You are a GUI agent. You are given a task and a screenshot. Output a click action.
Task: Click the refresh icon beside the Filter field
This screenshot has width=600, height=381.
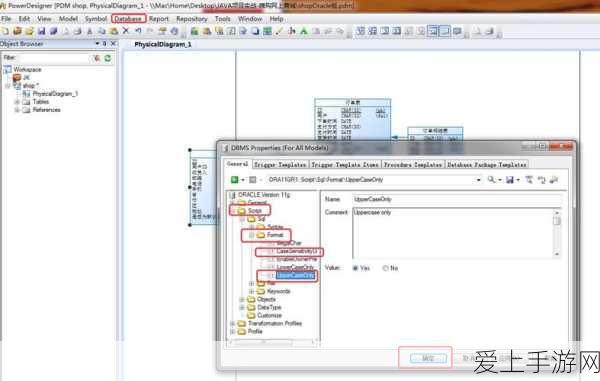point(108,58)
